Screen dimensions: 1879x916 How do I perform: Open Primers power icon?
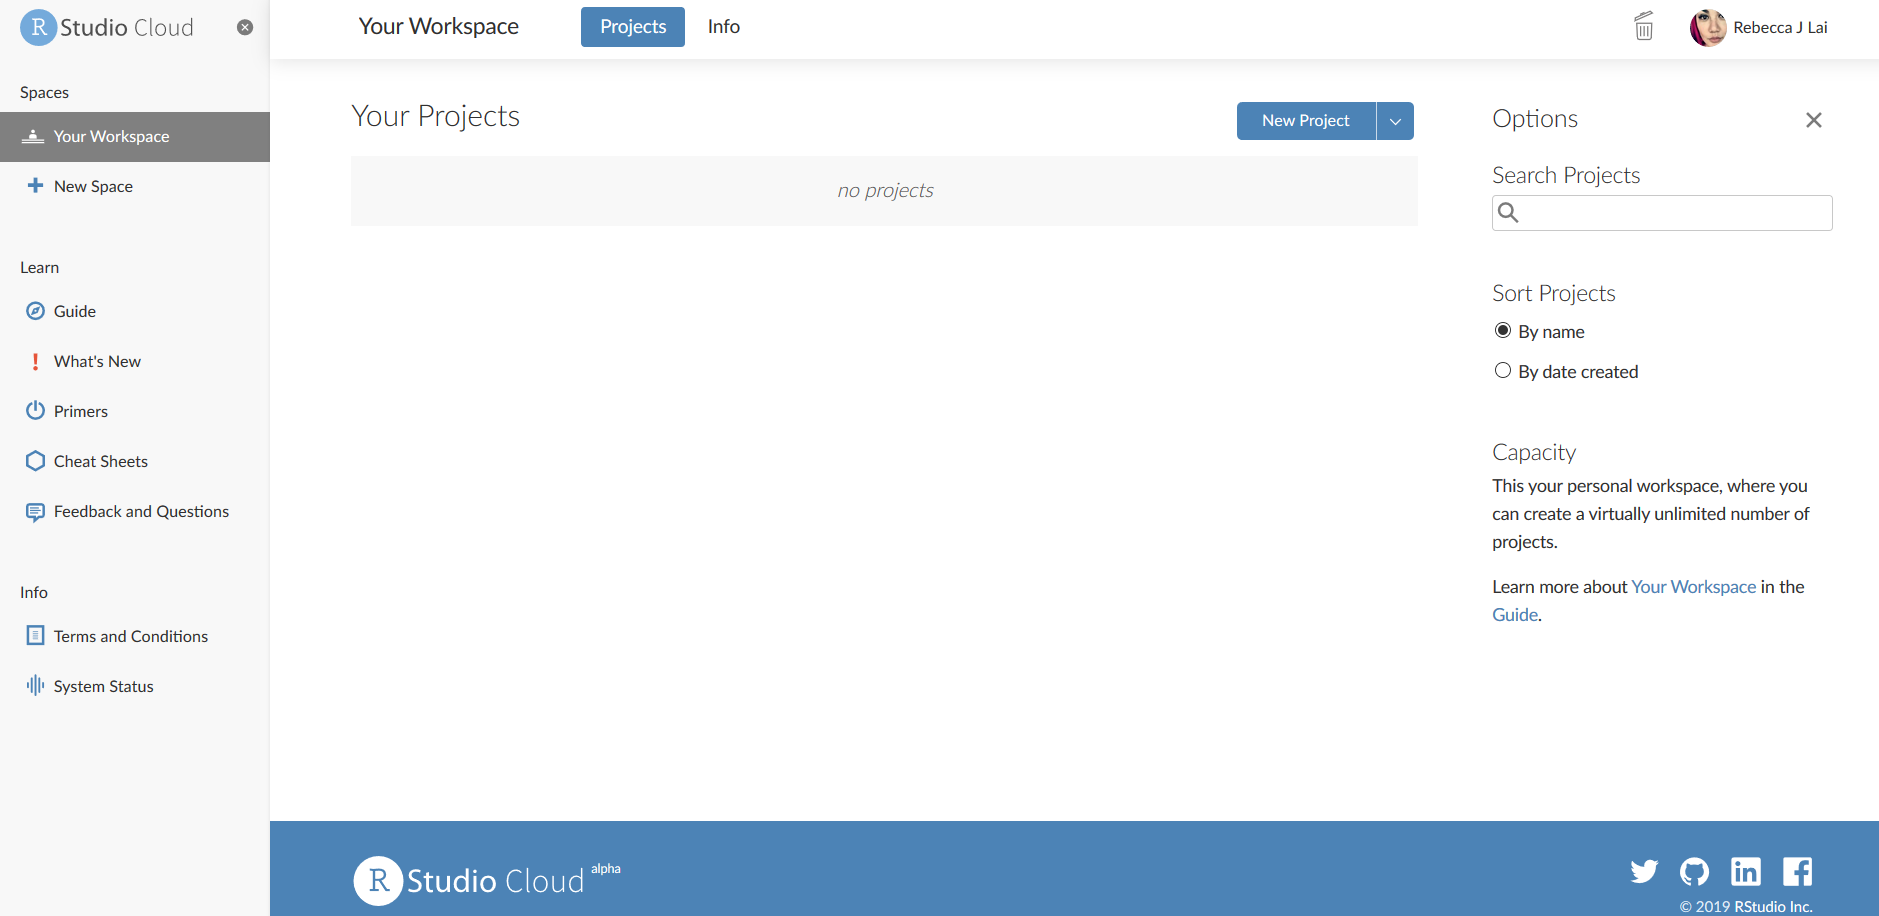[35, 411]
